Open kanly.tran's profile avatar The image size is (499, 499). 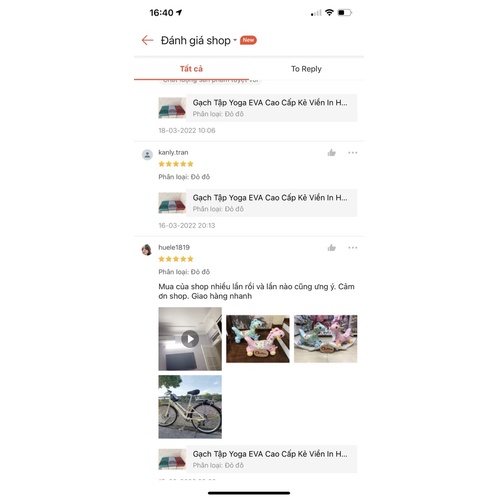tap(147, 155)
